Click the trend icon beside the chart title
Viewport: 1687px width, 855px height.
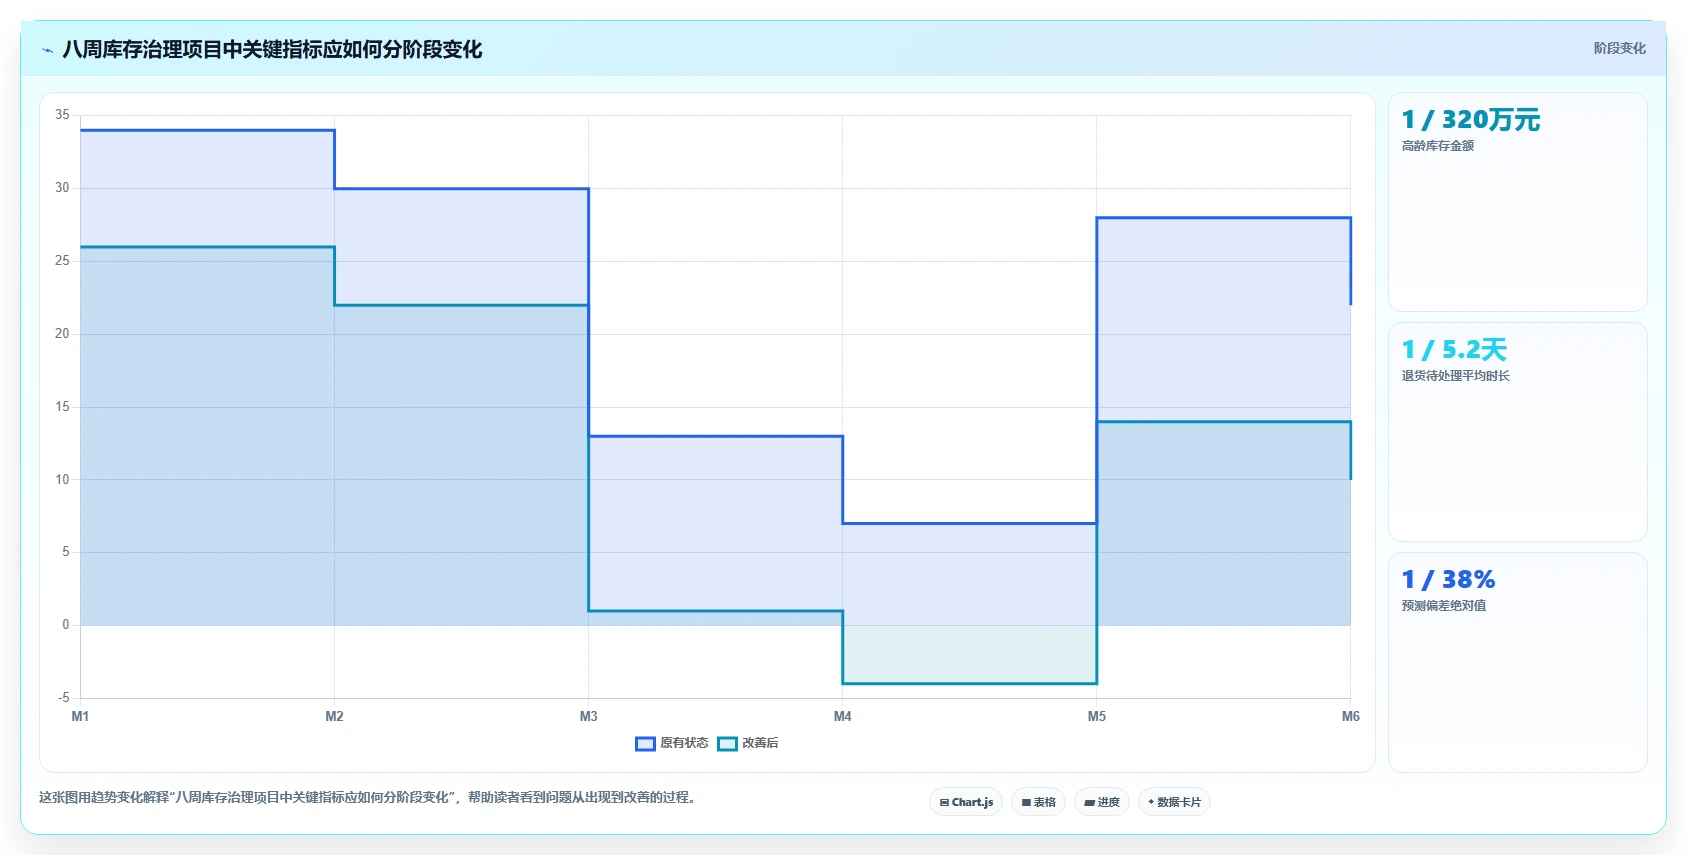pos(47,50)
